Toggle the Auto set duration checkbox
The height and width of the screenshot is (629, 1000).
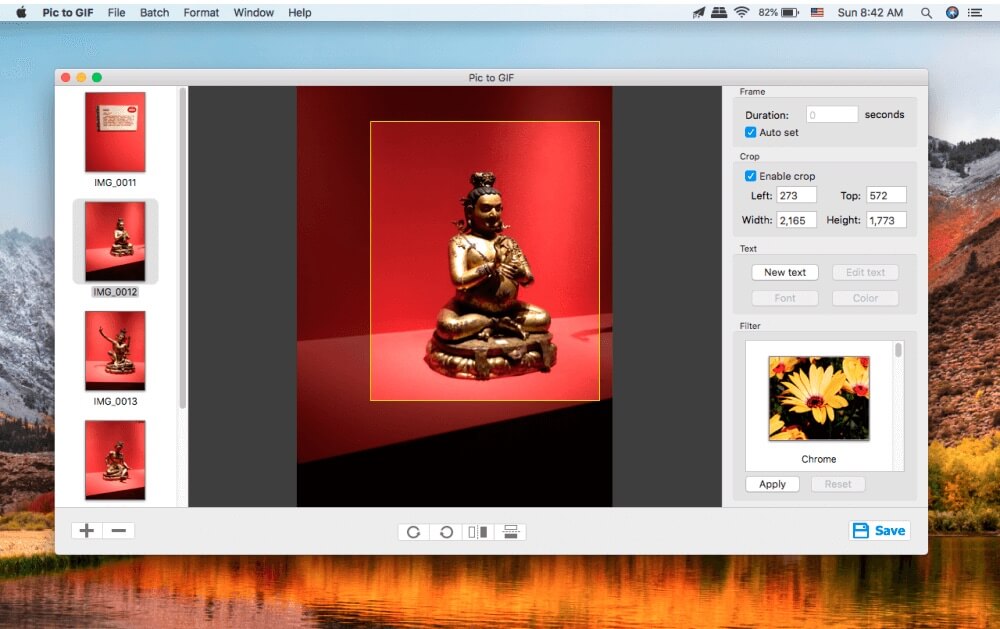point(751,131)
